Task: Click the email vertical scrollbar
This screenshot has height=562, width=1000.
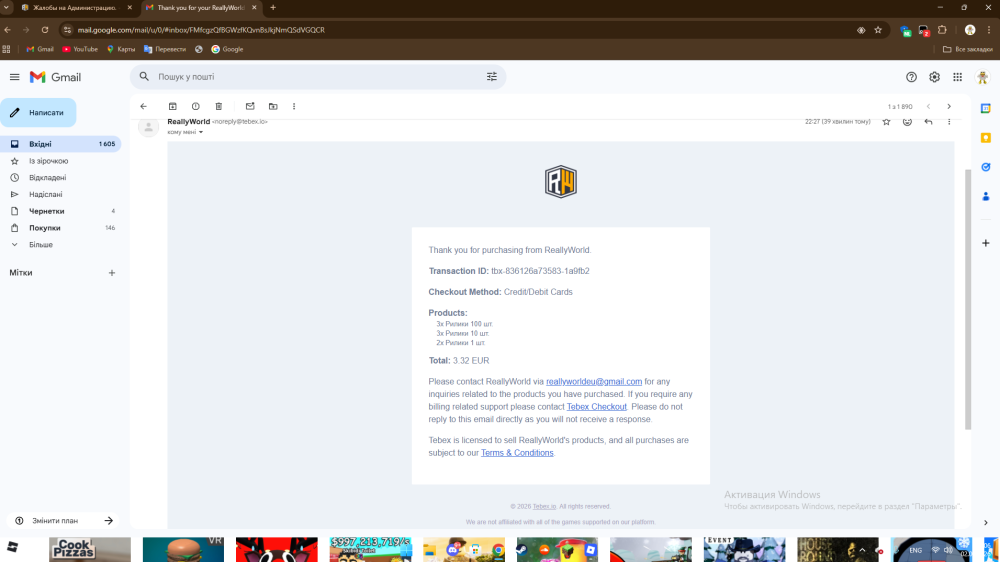Action: click(968, 300)
